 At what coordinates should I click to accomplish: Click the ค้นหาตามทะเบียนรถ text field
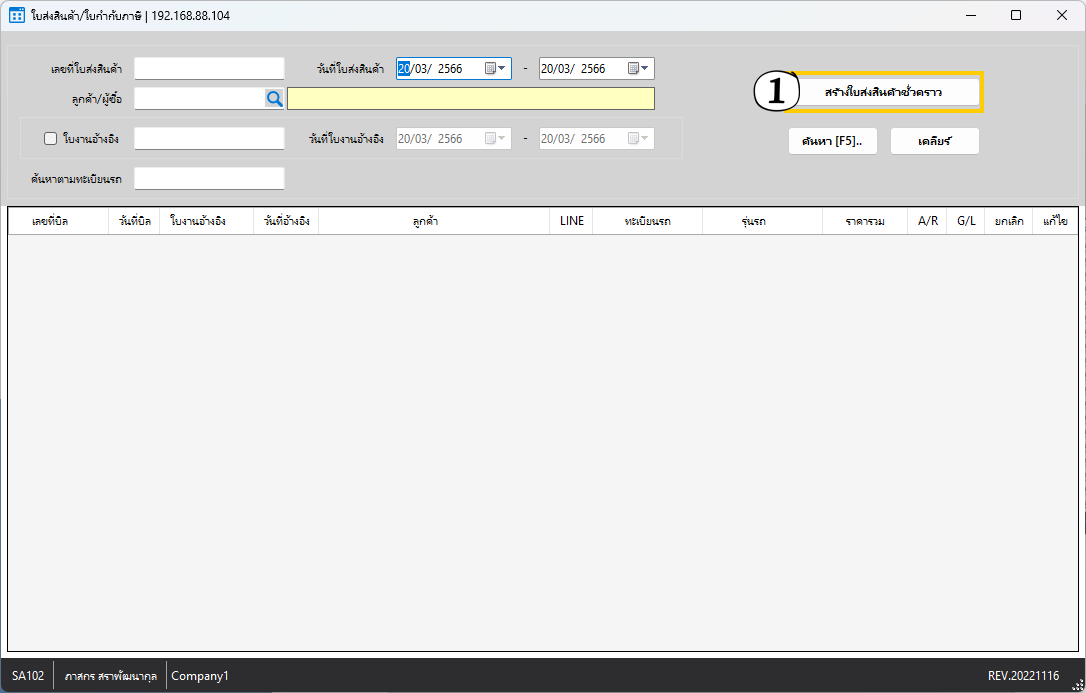point(209,178)
